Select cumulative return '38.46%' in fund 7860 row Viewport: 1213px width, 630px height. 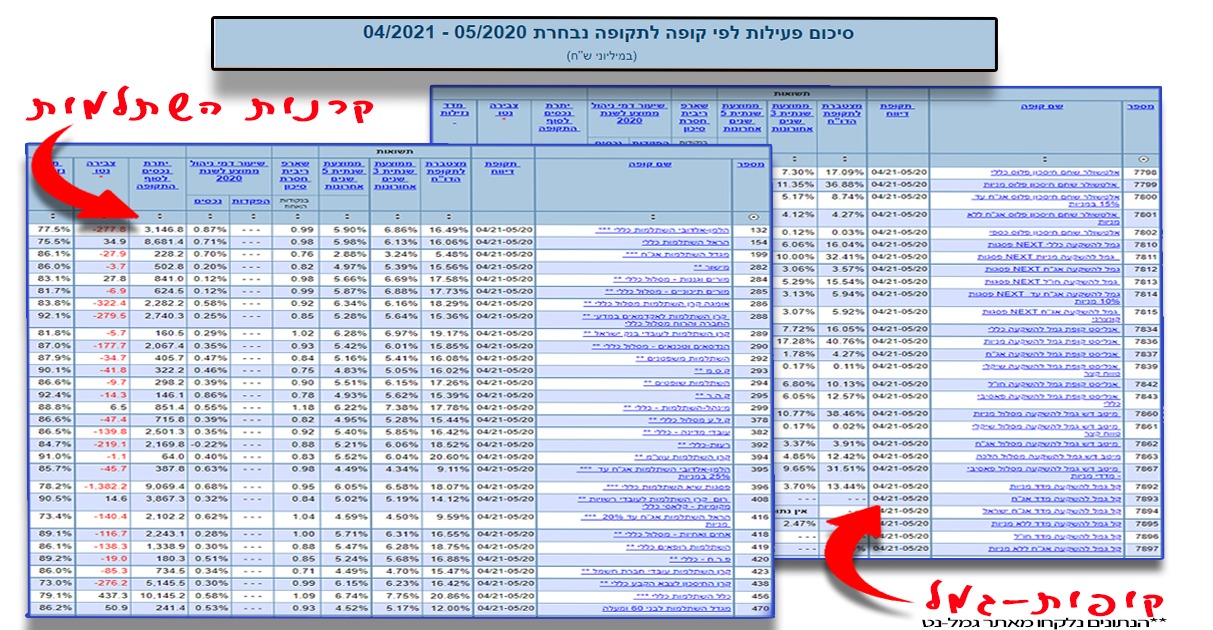tap(847, 413)
